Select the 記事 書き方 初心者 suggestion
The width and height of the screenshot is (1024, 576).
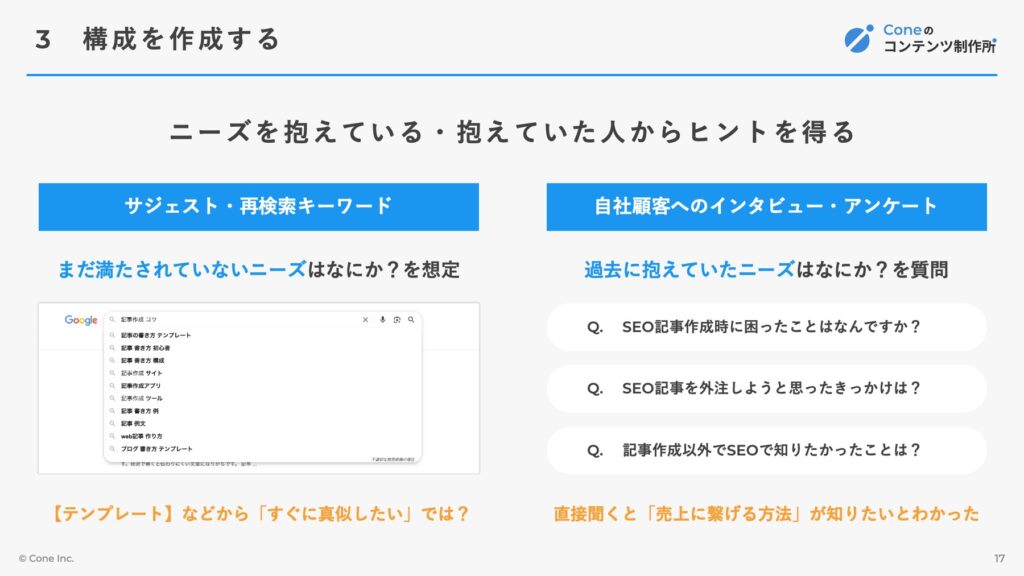pyautogui.click(x=145, y=347)
